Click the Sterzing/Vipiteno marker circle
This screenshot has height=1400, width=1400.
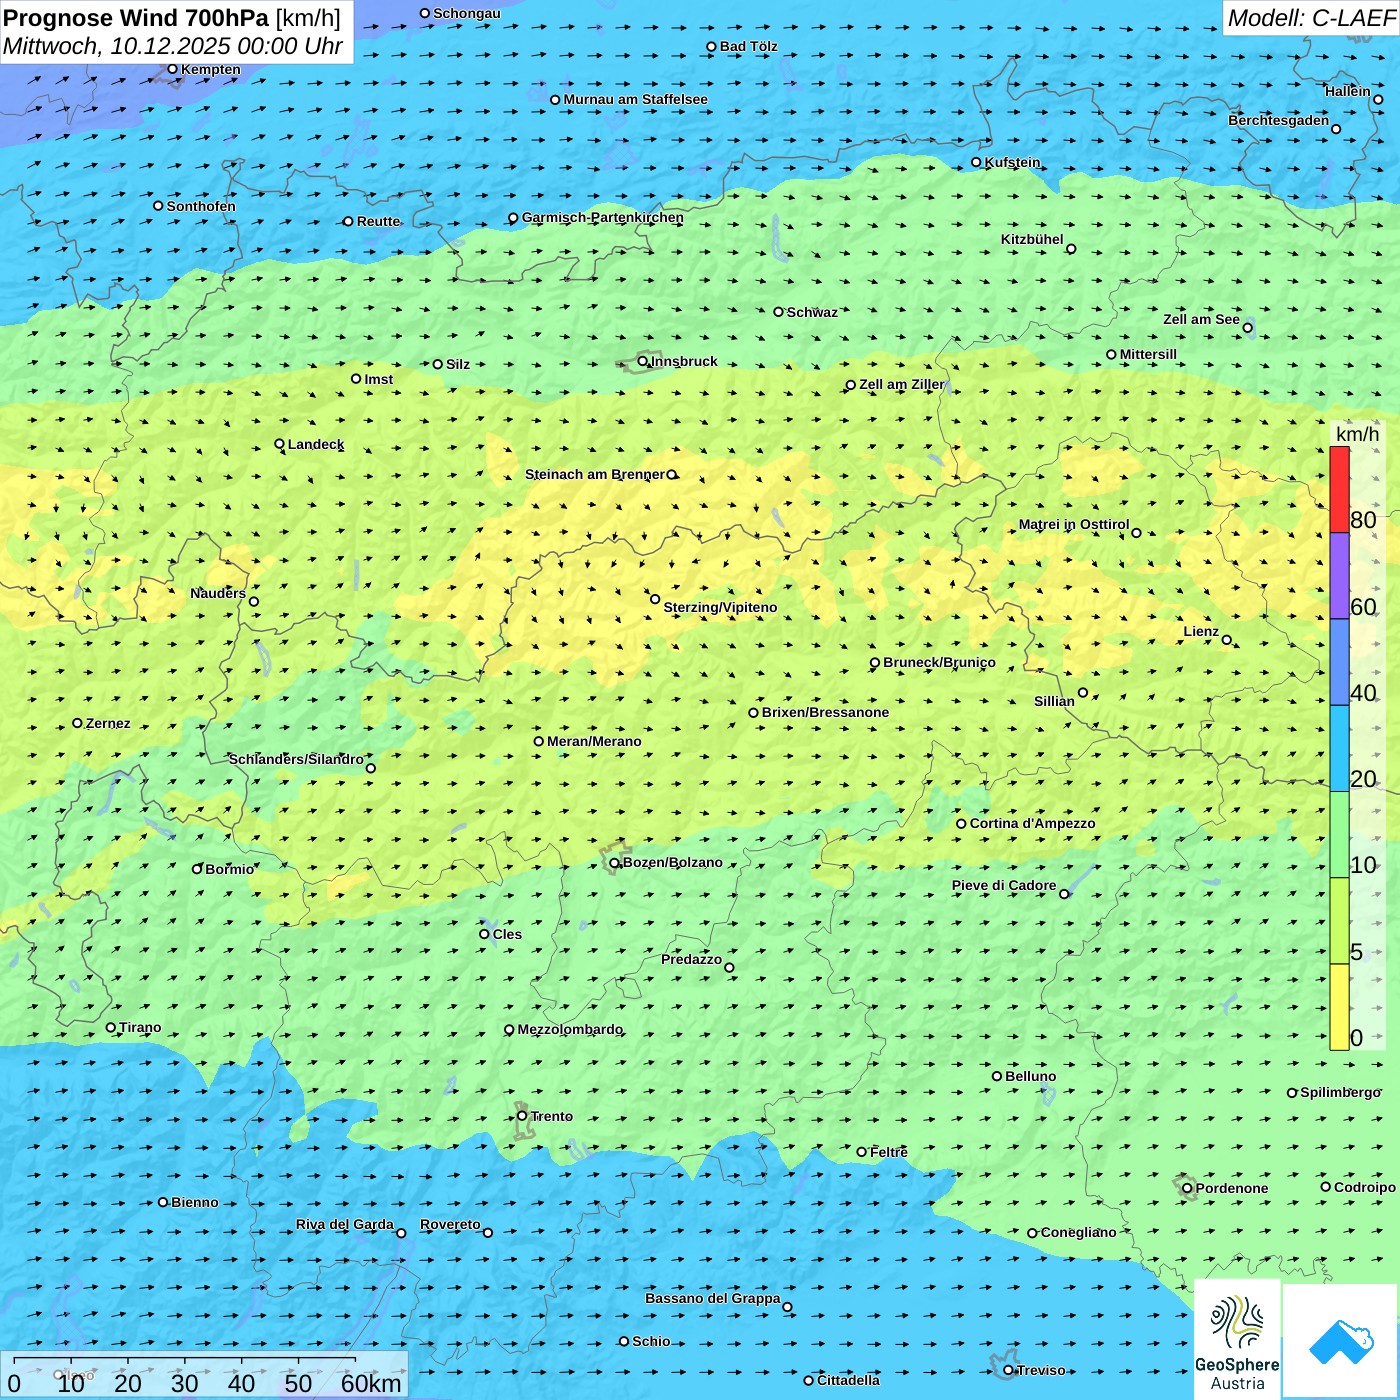(x=655, y=599)
